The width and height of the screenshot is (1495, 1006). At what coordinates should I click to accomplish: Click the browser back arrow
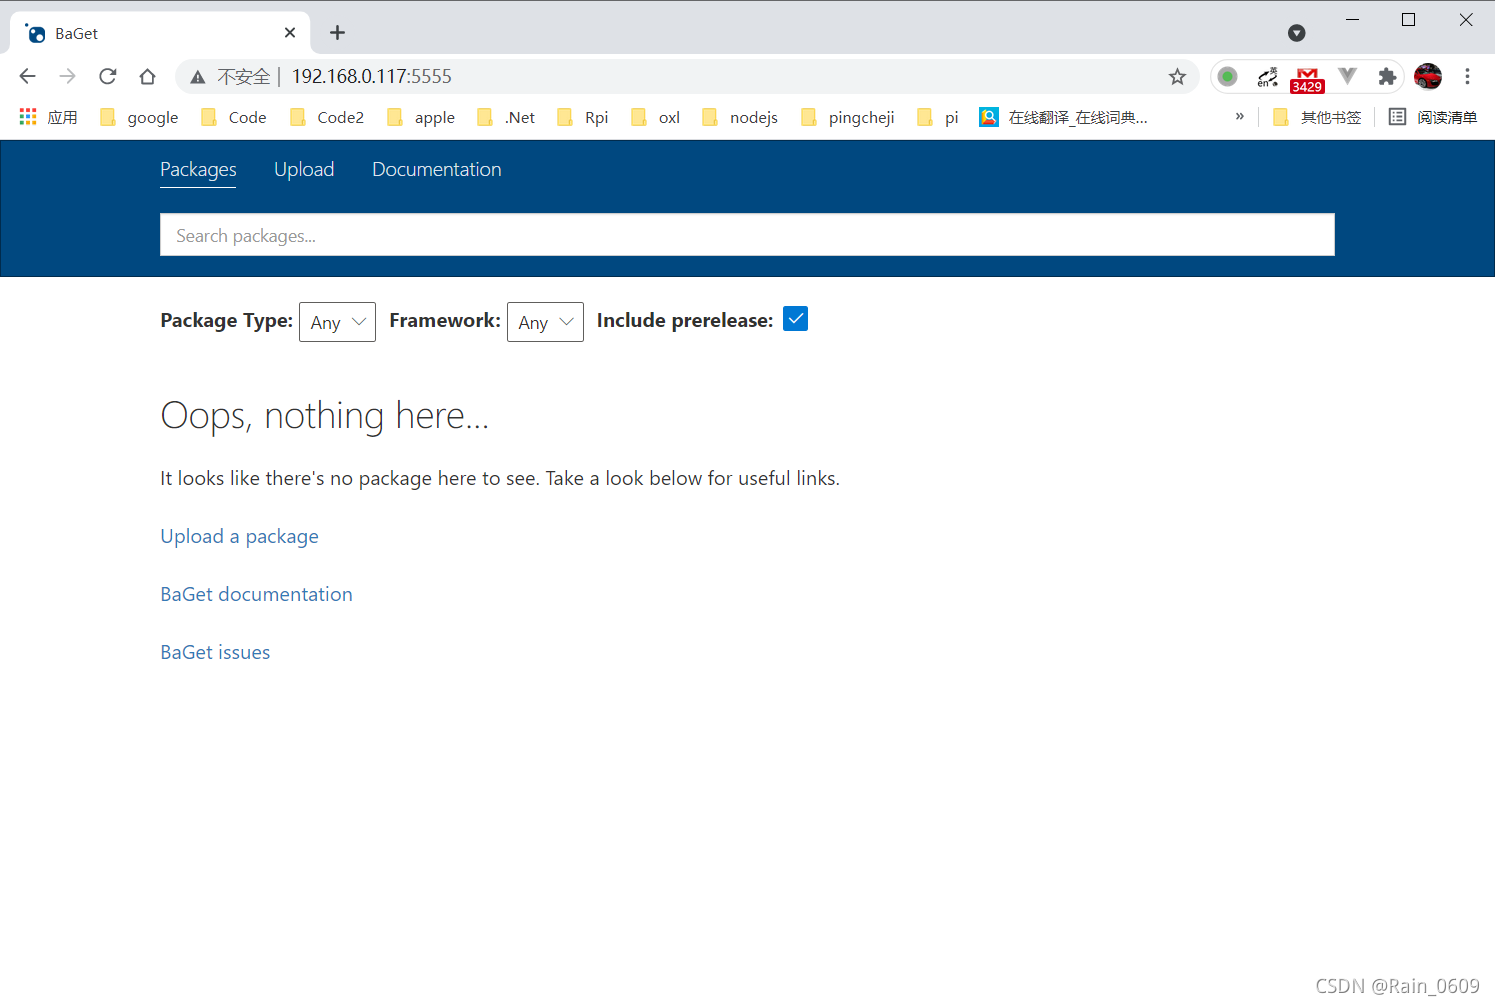[27, 76]
